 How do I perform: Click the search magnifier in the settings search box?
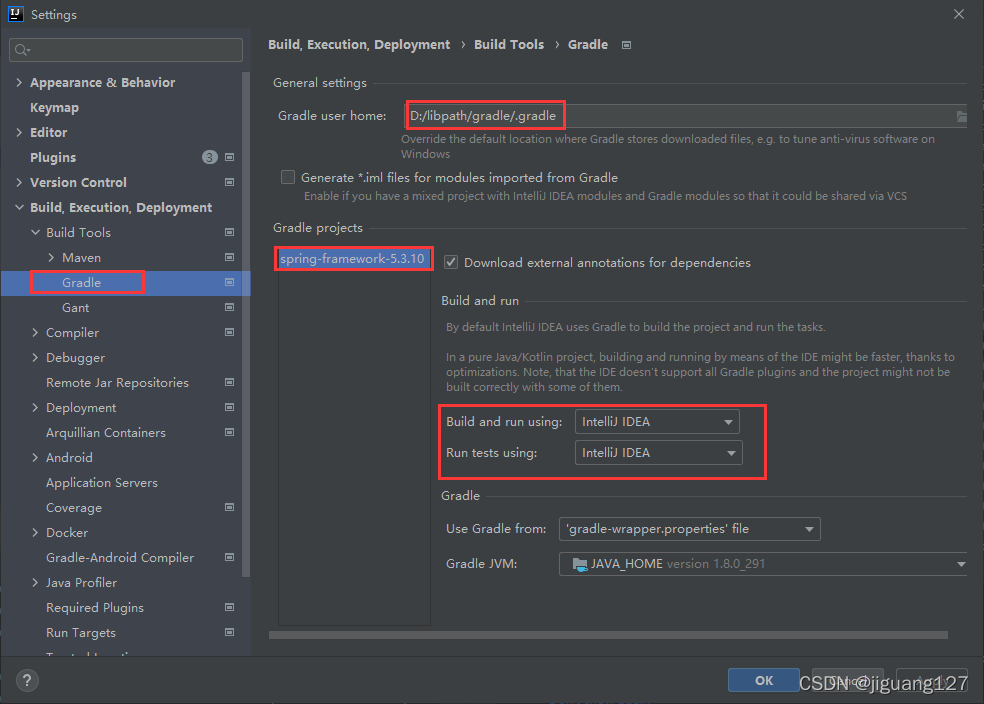(19, 49)
